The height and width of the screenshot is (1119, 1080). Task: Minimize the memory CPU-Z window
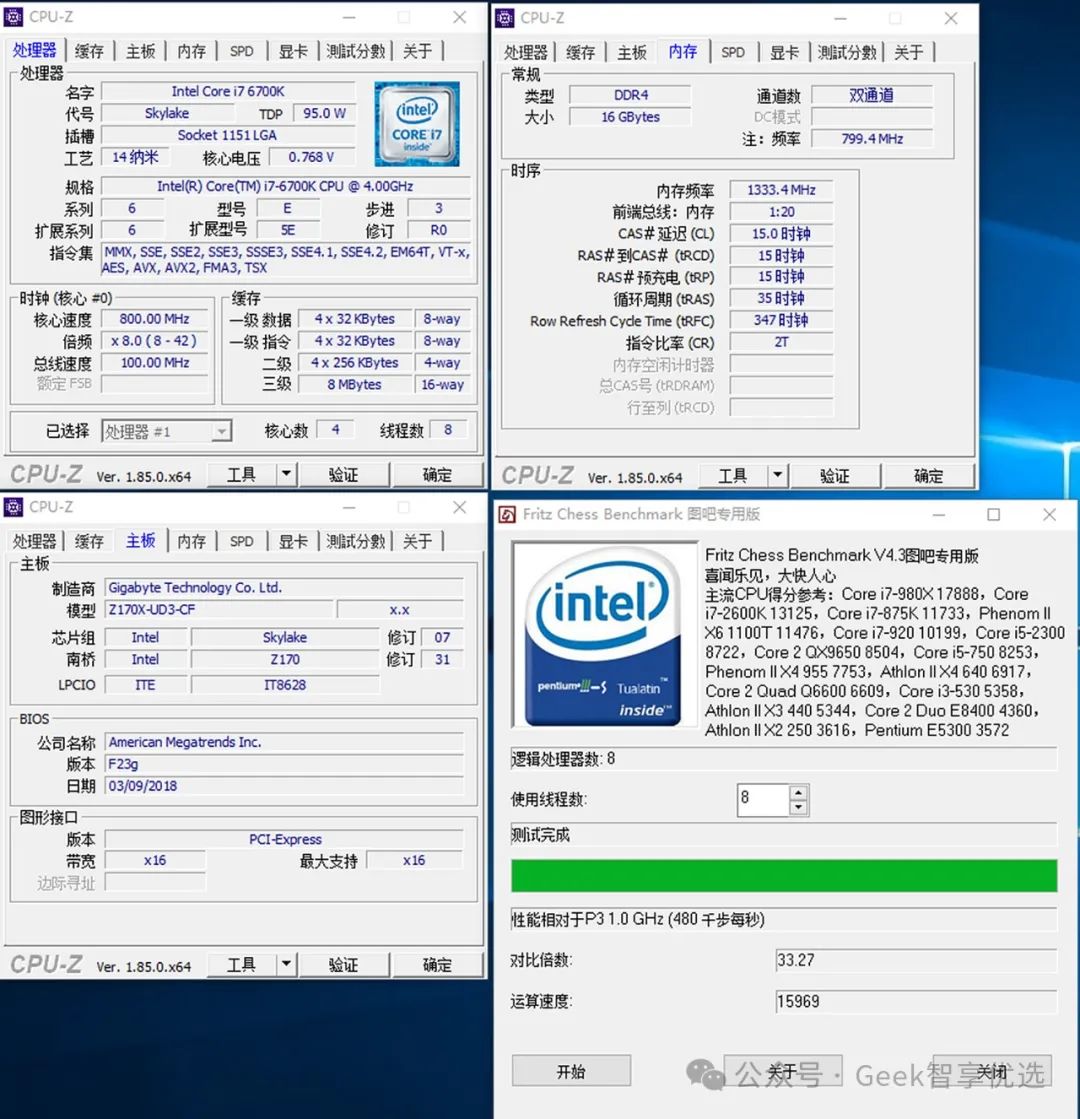pos(840,19)
